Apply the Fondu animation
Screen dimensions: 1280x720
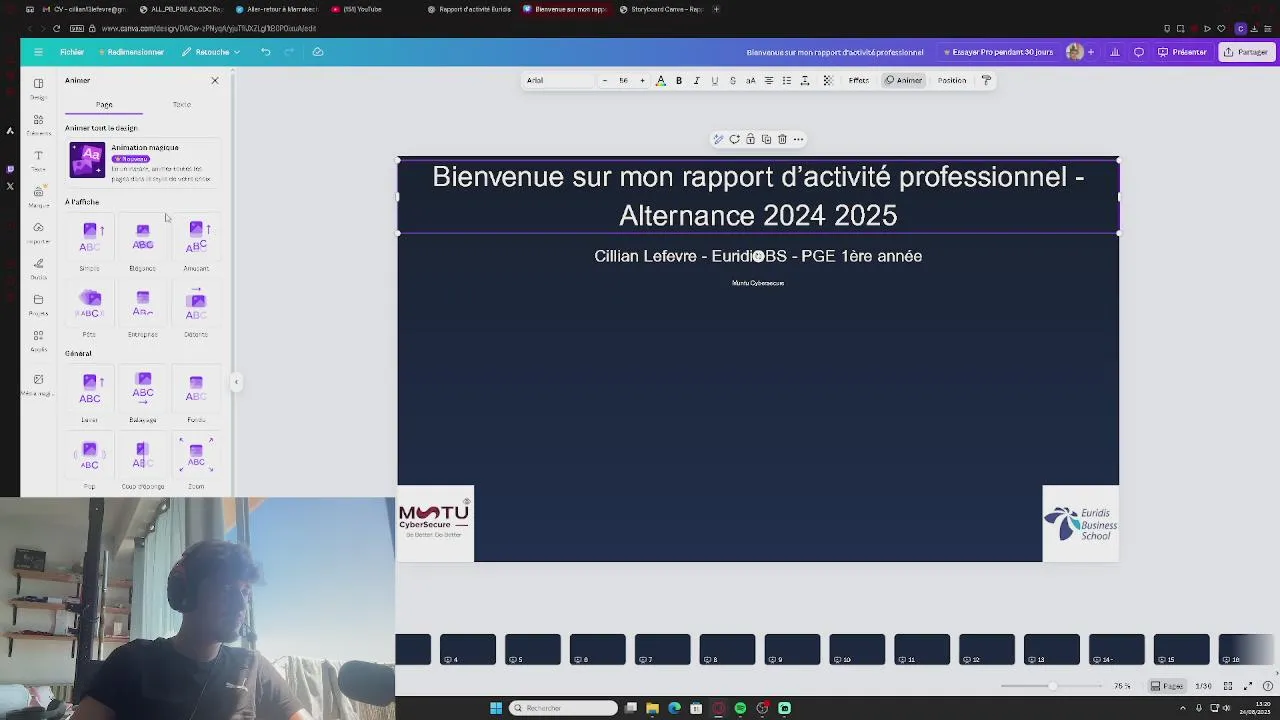click(x=196, y=396)
